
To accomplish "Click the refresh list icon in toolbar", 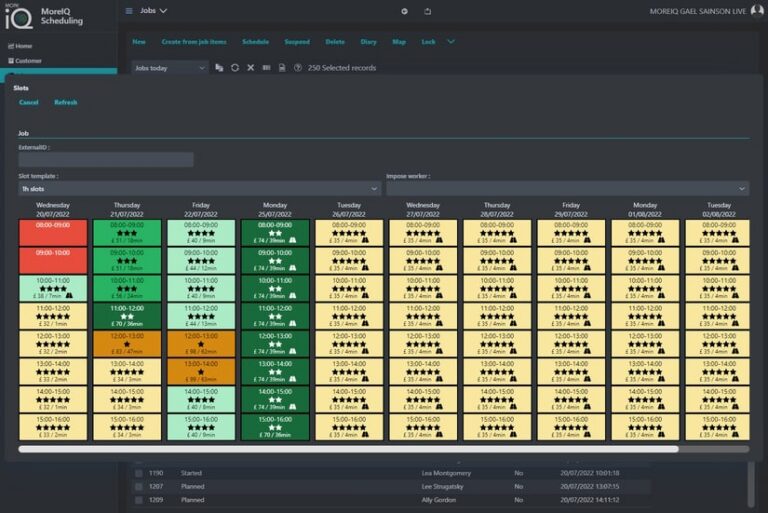I will [x=235, y=68].
